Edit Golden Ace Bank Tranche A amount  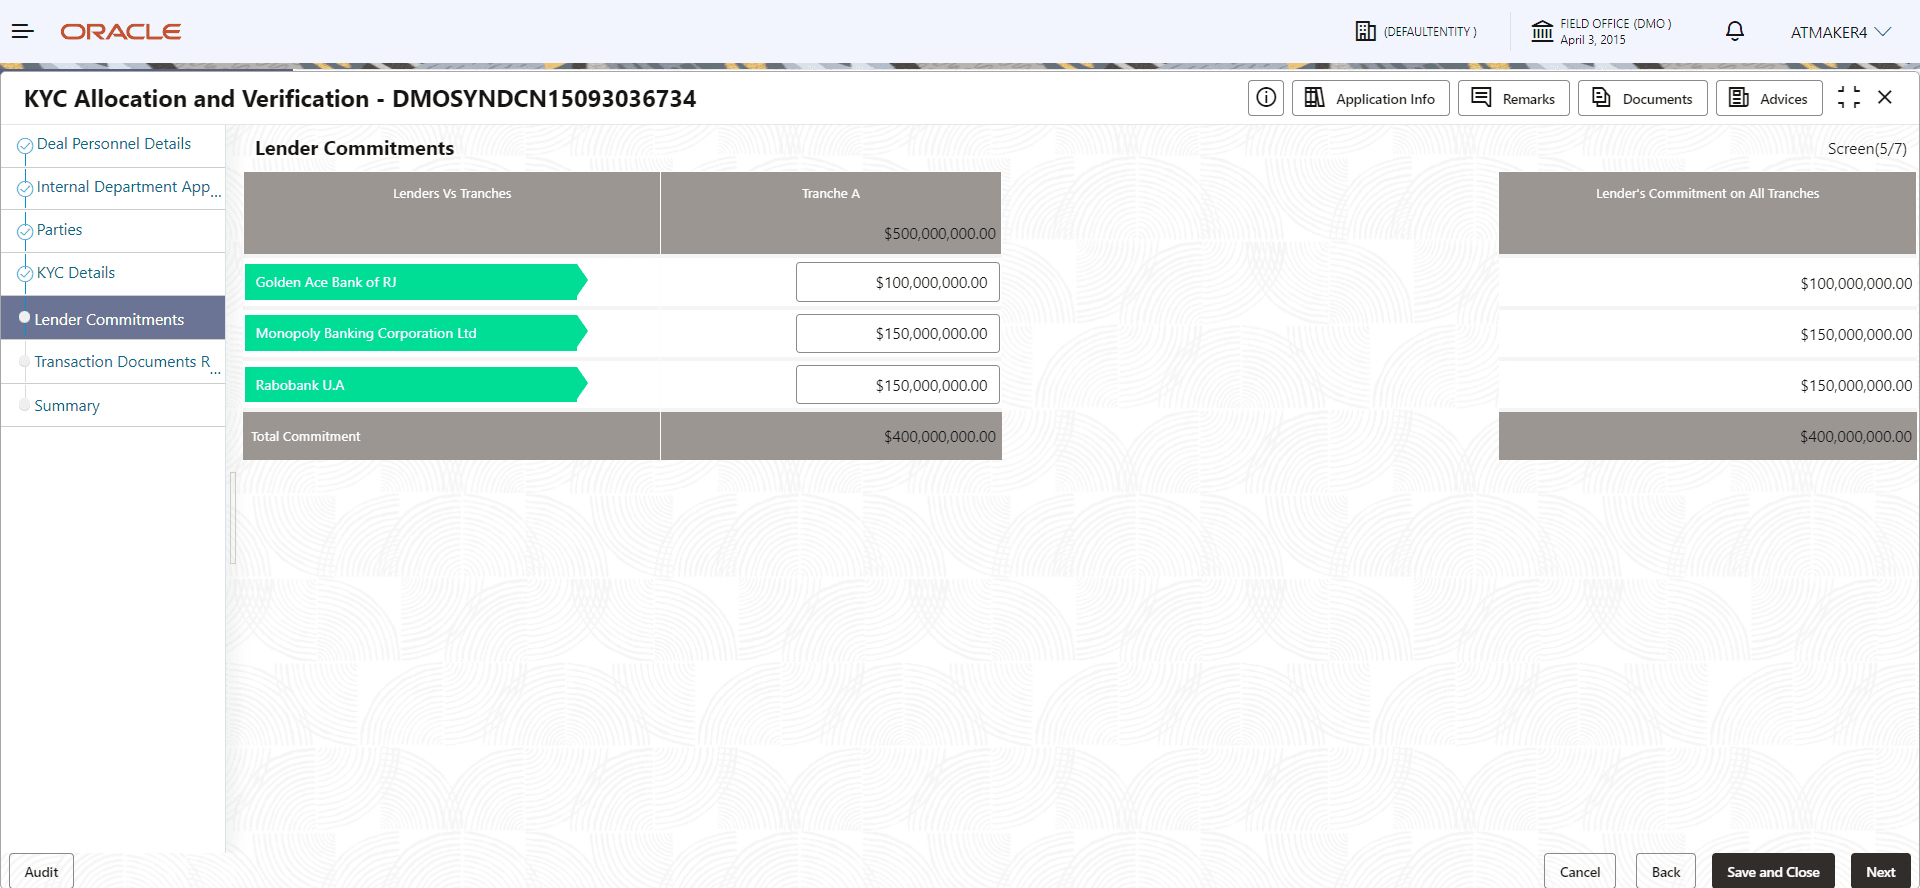click(x=898, y=282)
